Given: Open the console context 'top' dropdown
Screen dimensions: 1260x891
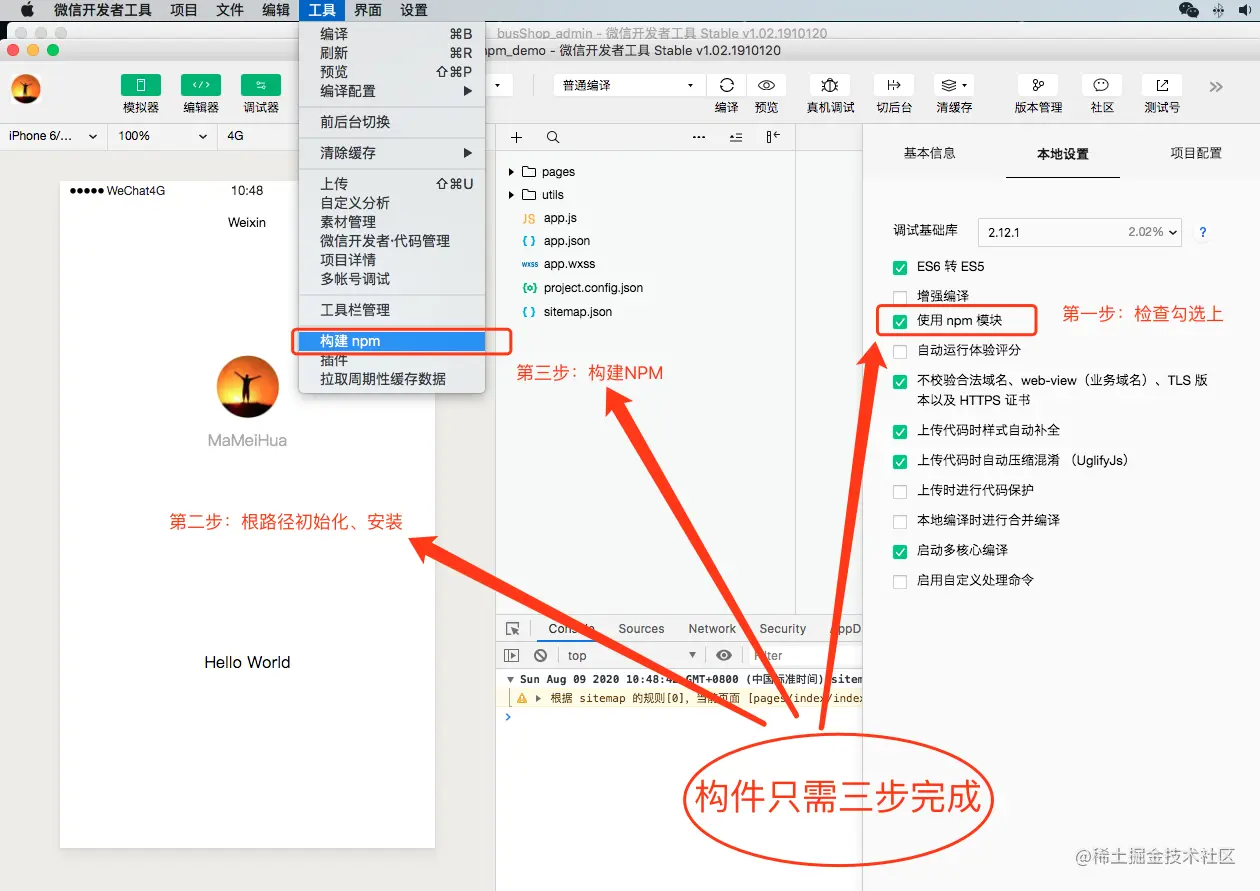Looking at the screenshot, I should tap(632, 656).
